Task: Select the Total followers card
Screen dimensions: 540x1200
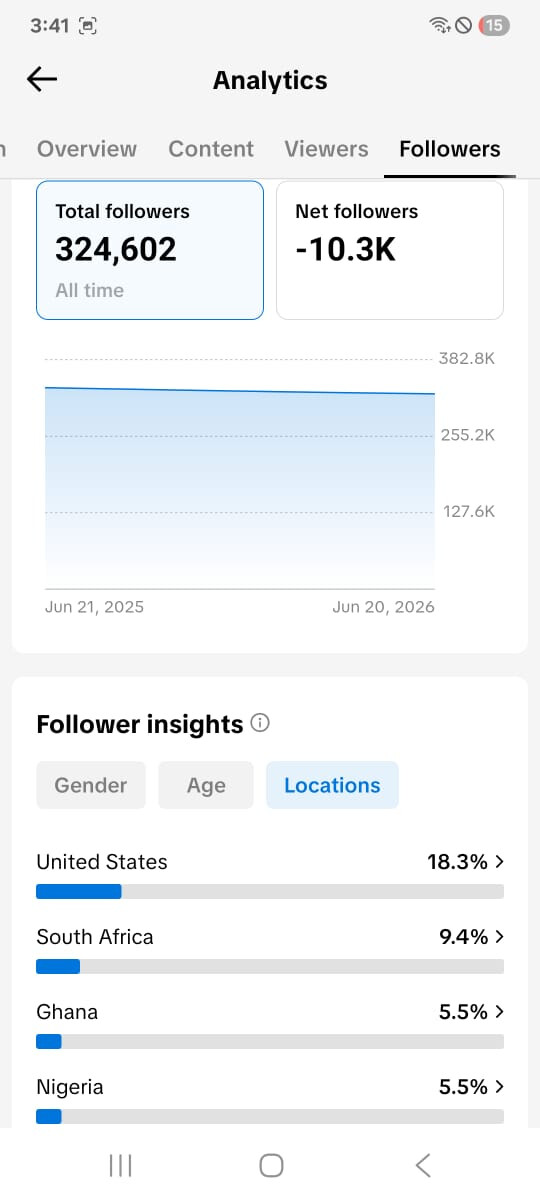Action: click(150, 250)
